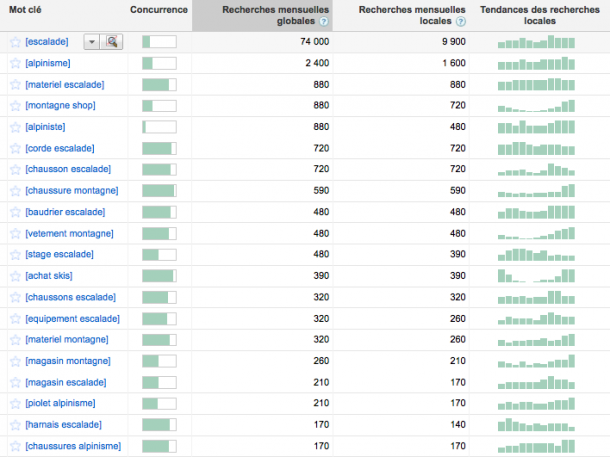The height and width of the screenshot is (457, 610).
Task: Sort by Mot clé column header
Action: coord(25,10)
